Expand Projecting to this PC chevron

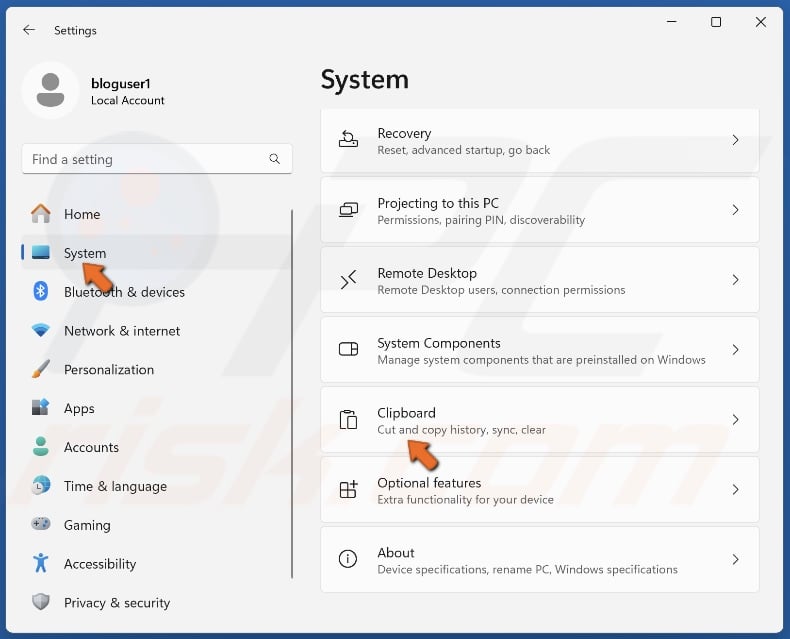(736, 210)
